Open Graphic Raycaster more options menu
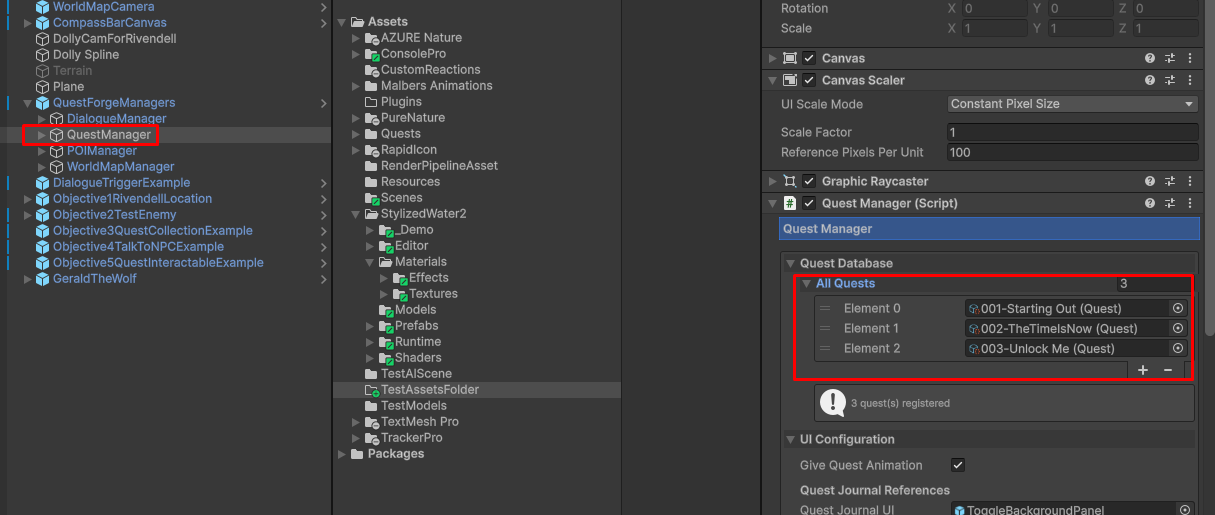Screen dimensions: 1215x515 click(1189, 181)
